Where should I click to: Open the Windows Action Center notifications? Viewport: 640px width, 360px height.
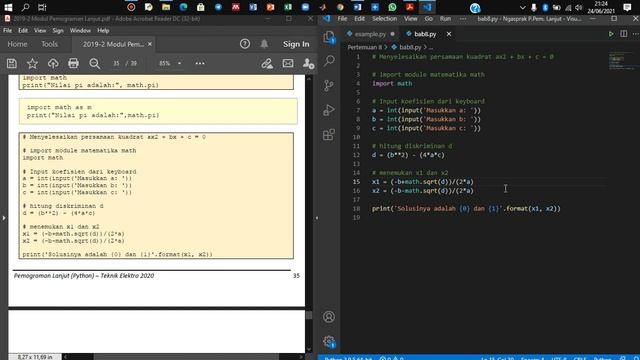[628, 7]
